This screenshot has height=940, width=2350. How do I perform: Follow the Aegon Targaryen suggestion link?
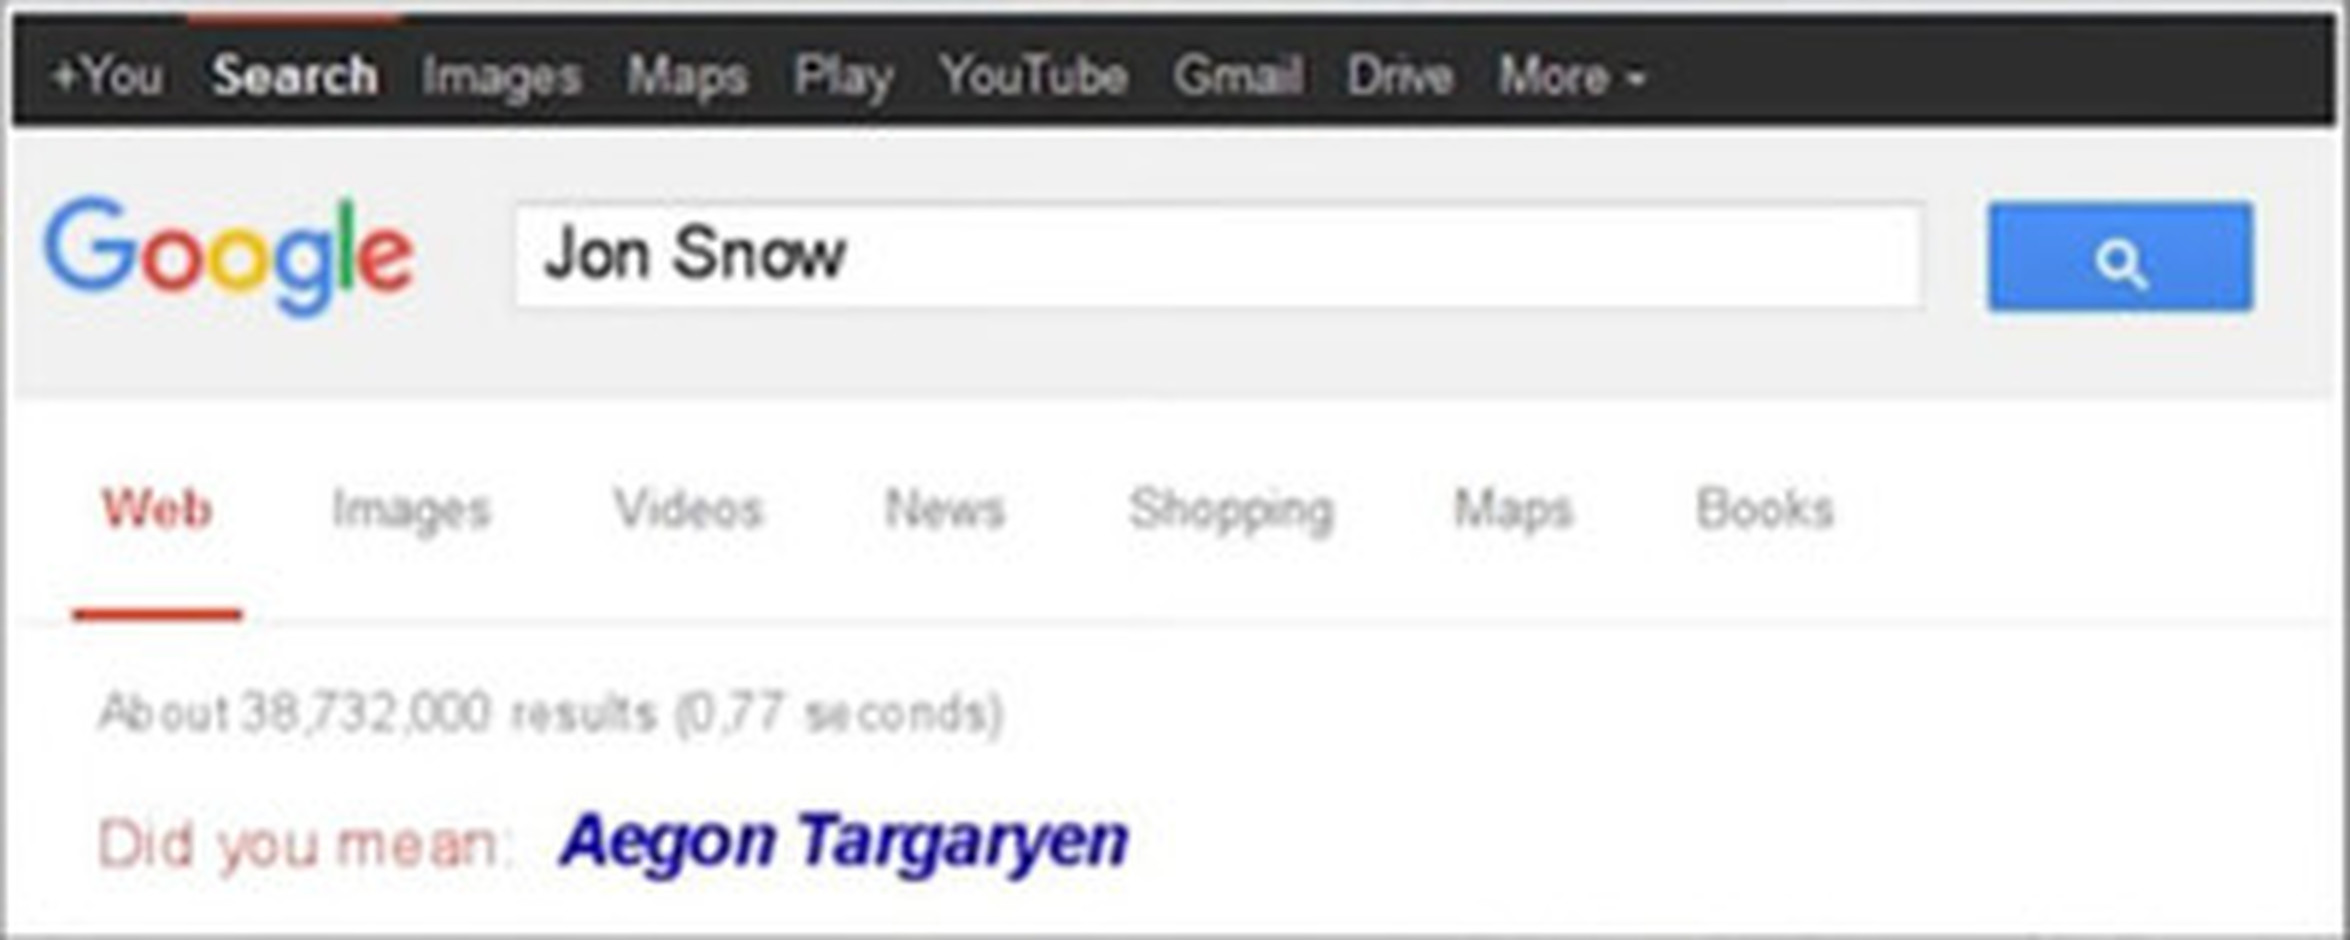point(844,842)
